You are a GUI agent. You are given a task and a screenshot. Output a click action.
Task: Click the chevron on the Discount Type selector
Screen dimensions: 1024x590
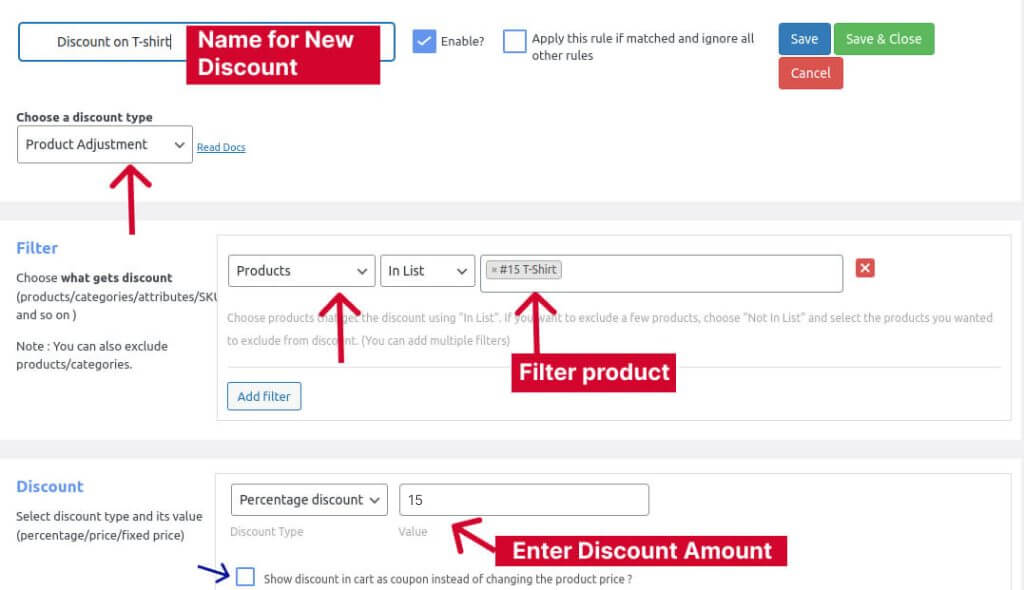click(375, 500)
